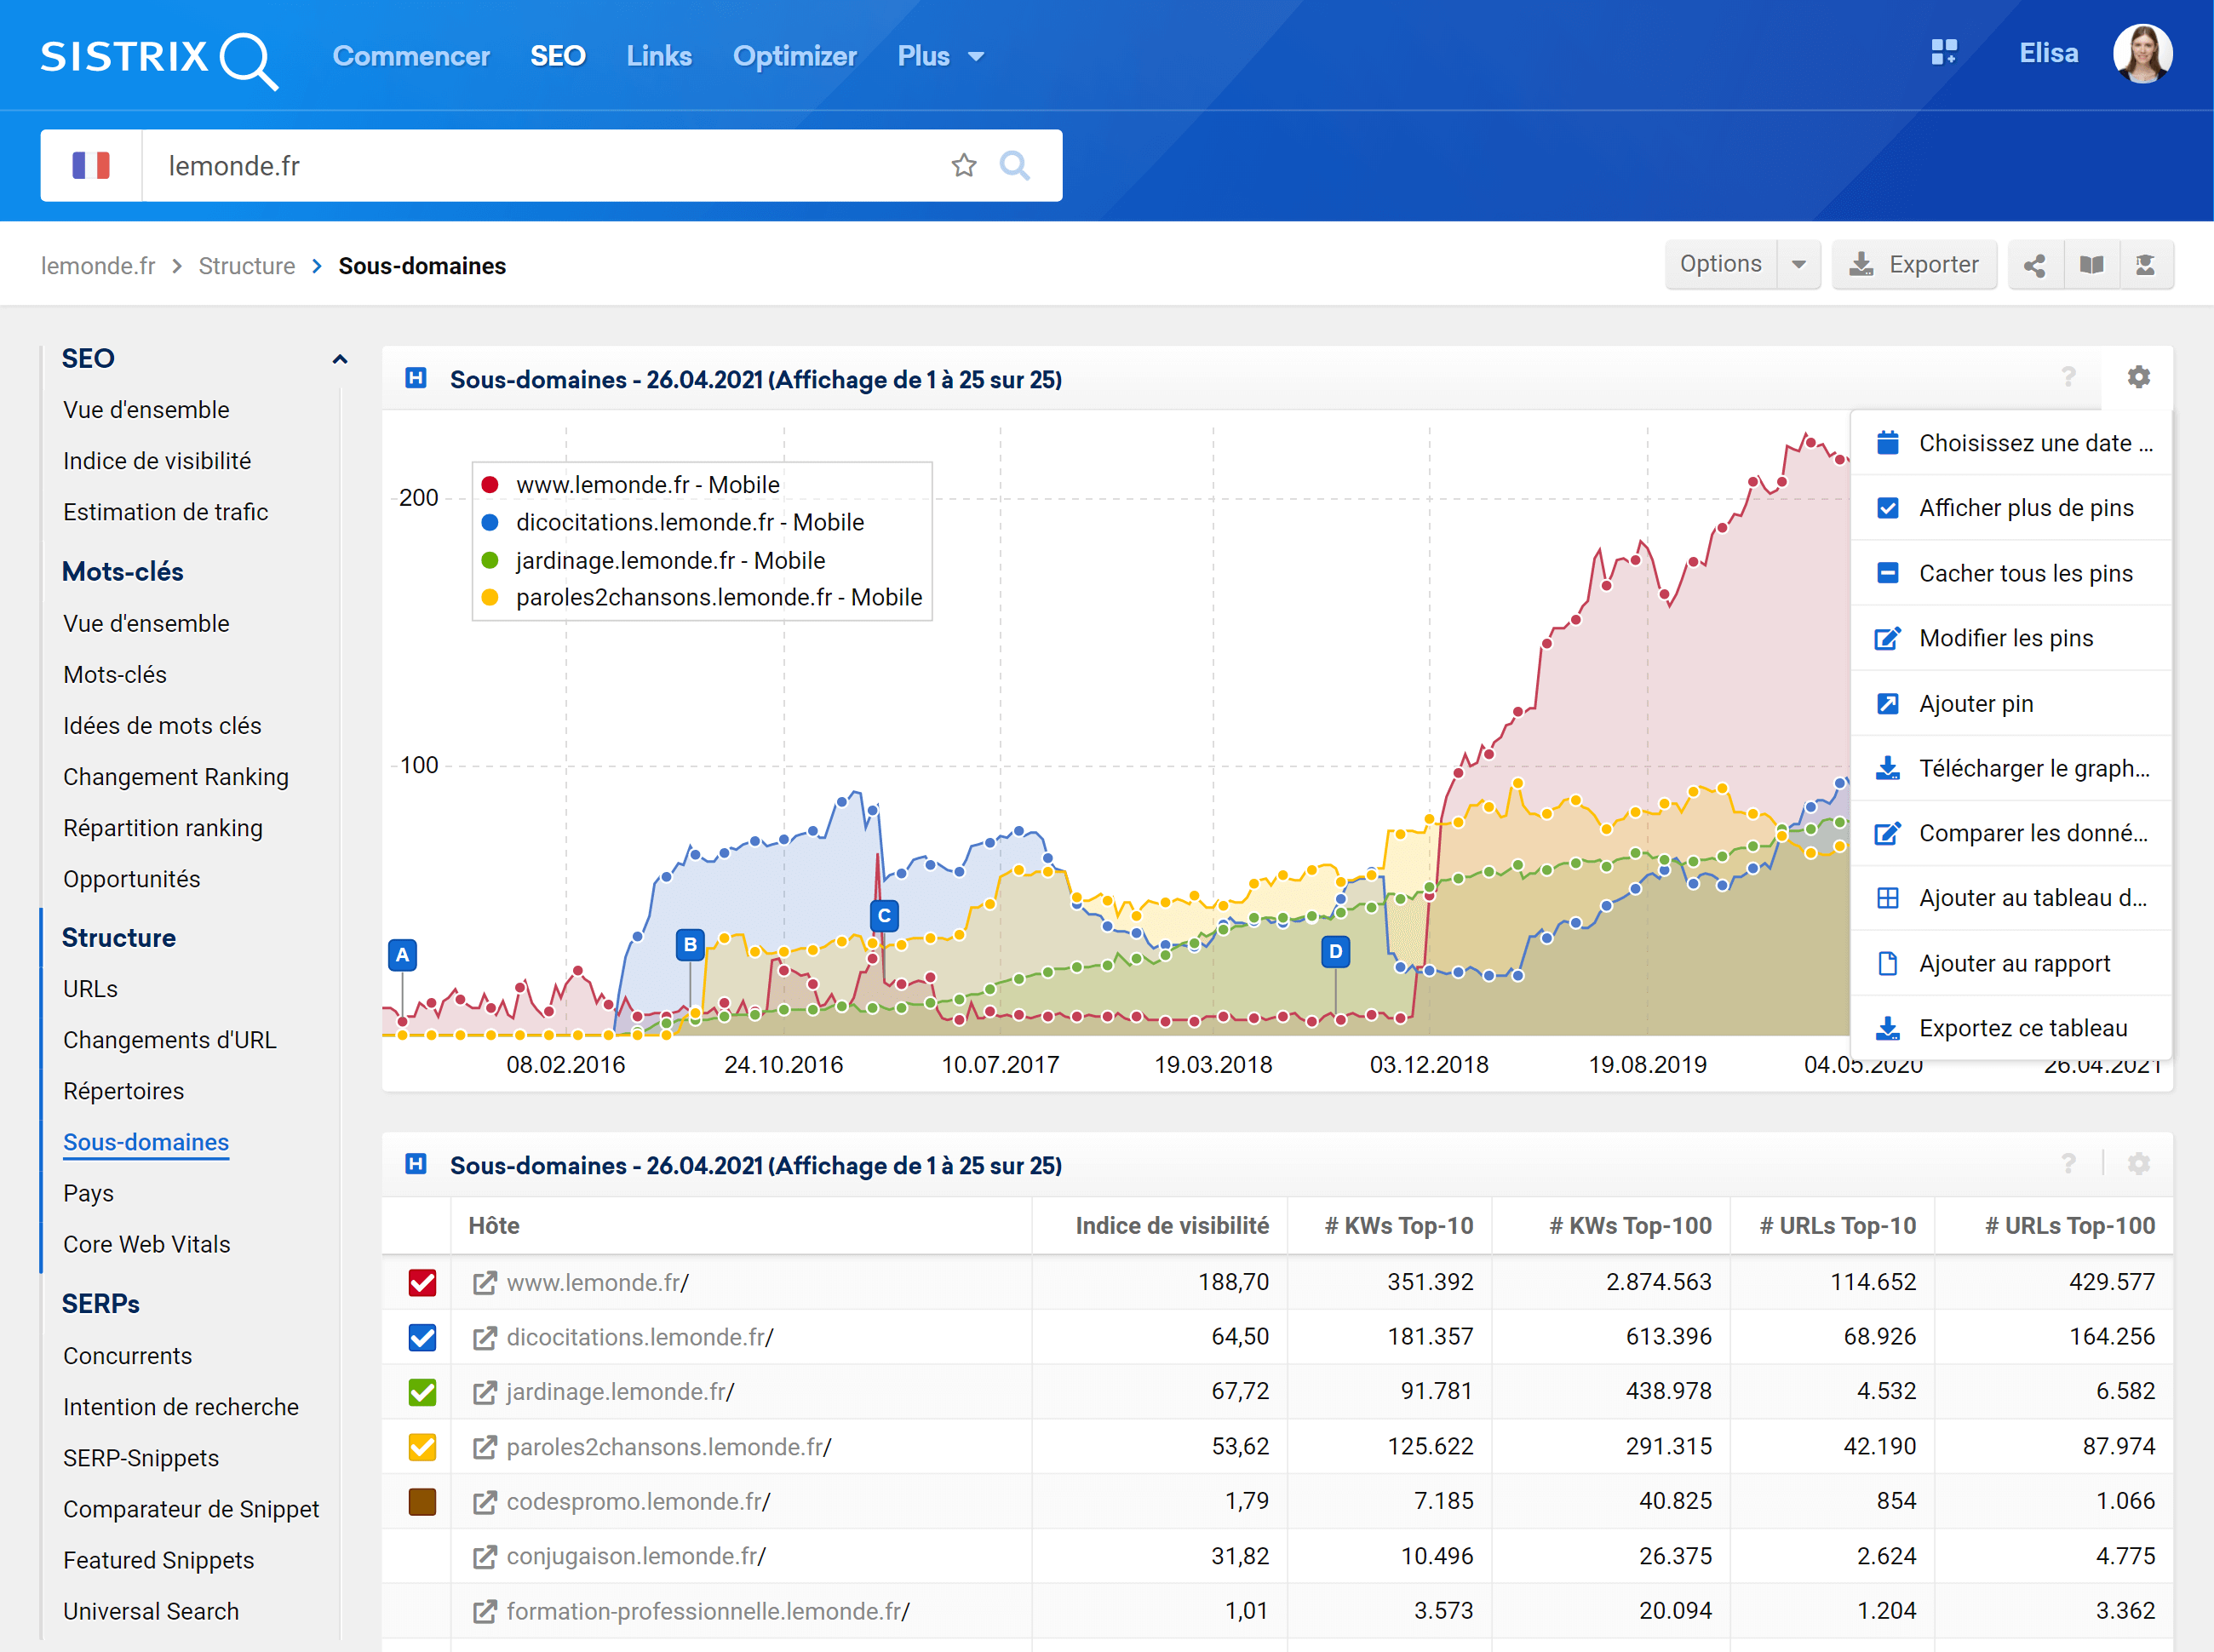2214x1652 pixels.
Task: Click the favorite star icon in the search bar
Action: [x=963, y=165]
